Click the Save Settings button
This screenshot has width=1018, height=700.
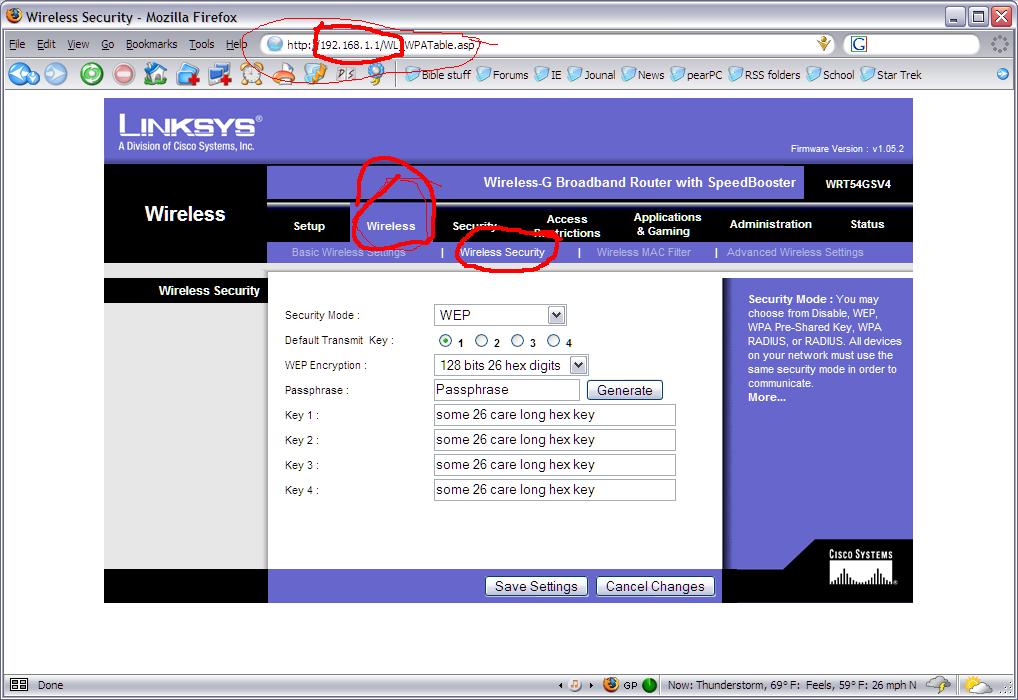click(536, 586)
